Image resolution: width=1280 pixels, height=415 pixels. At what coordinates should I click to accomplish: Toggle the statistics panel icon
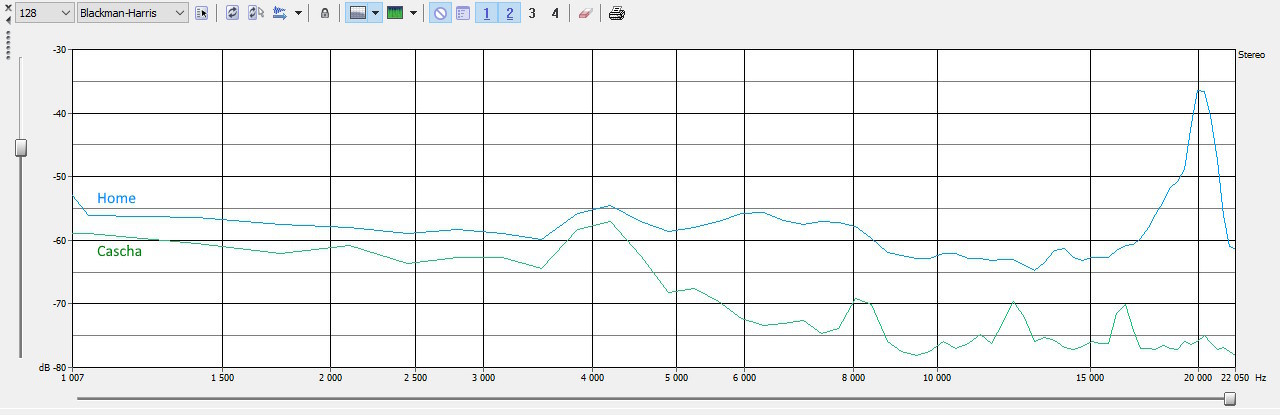pyautogui.click(x=463, y=13)
